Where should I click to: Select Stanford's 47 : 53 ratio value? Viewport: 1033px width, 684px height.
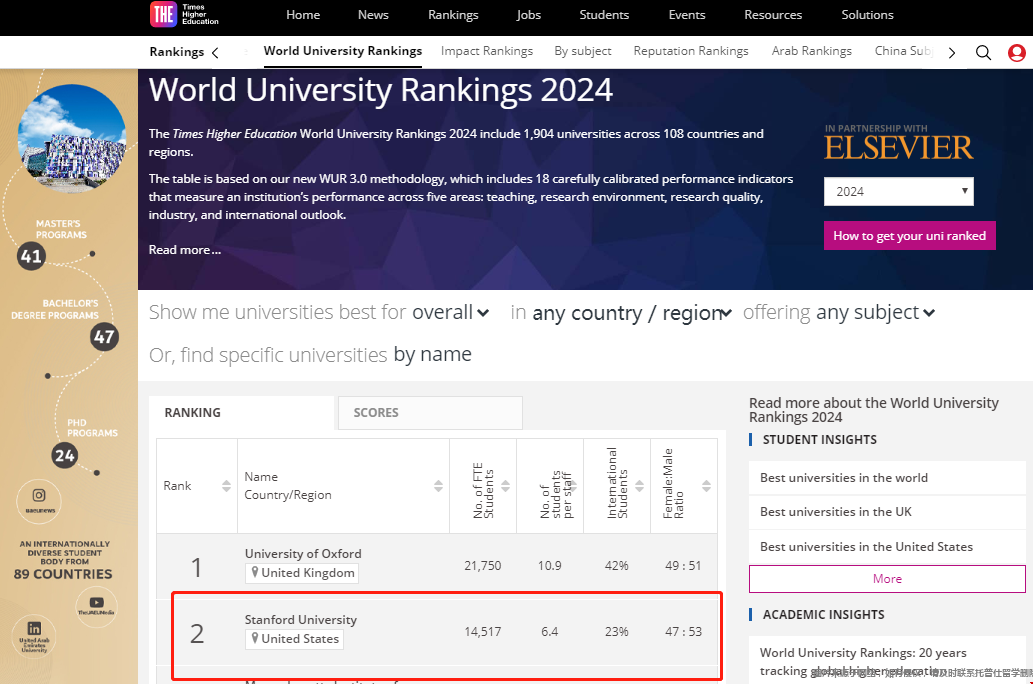[683, 631]
